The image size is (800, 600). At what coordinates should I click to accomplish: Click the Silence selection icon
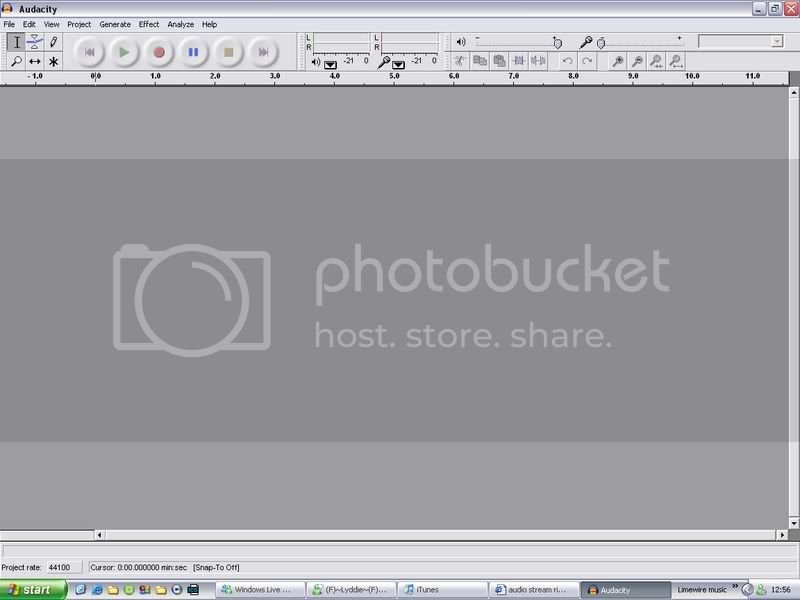click(x=538, y=61)
